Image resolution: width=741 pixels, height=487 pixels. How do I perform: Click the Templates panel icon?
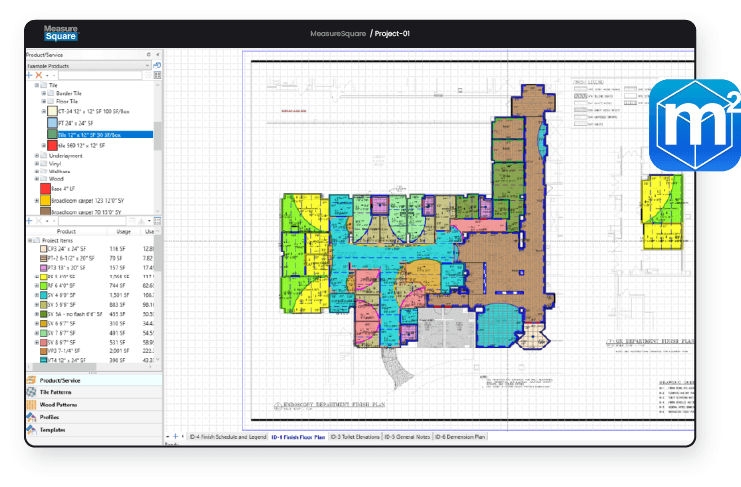[x=31, y=428]
